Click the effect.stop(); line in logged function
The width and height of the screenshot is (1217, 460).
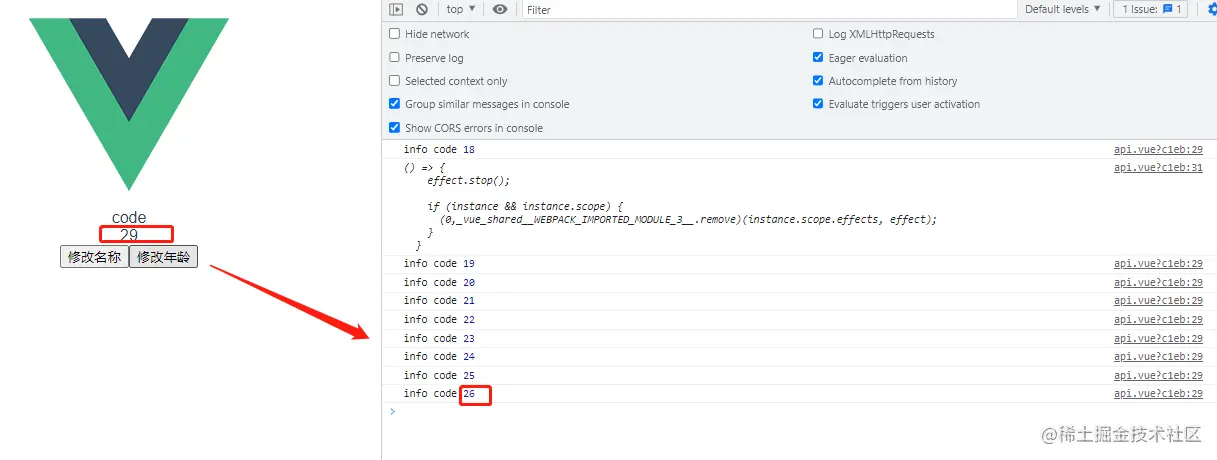(x=469, y=181)
